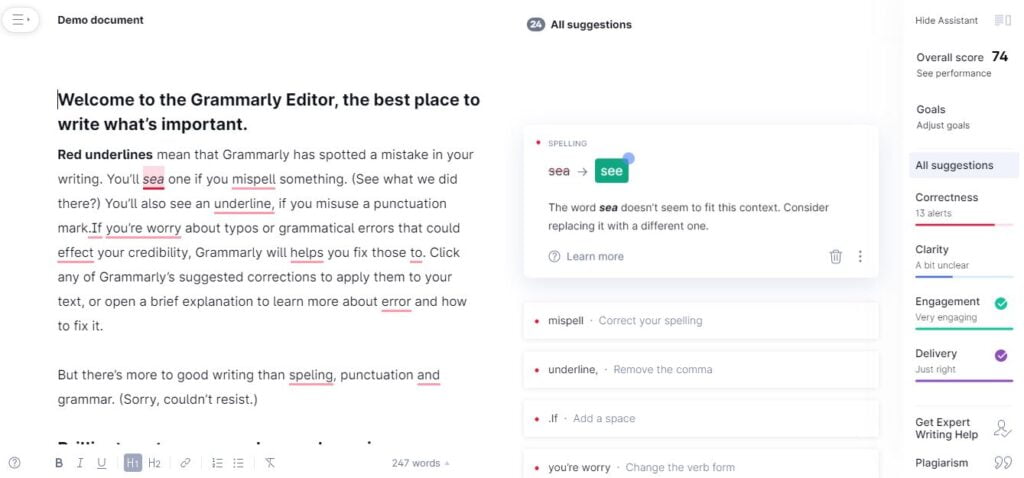1024x478 pixels.
Task: Click the help question mark icon
Action: [x=14, y=463]
